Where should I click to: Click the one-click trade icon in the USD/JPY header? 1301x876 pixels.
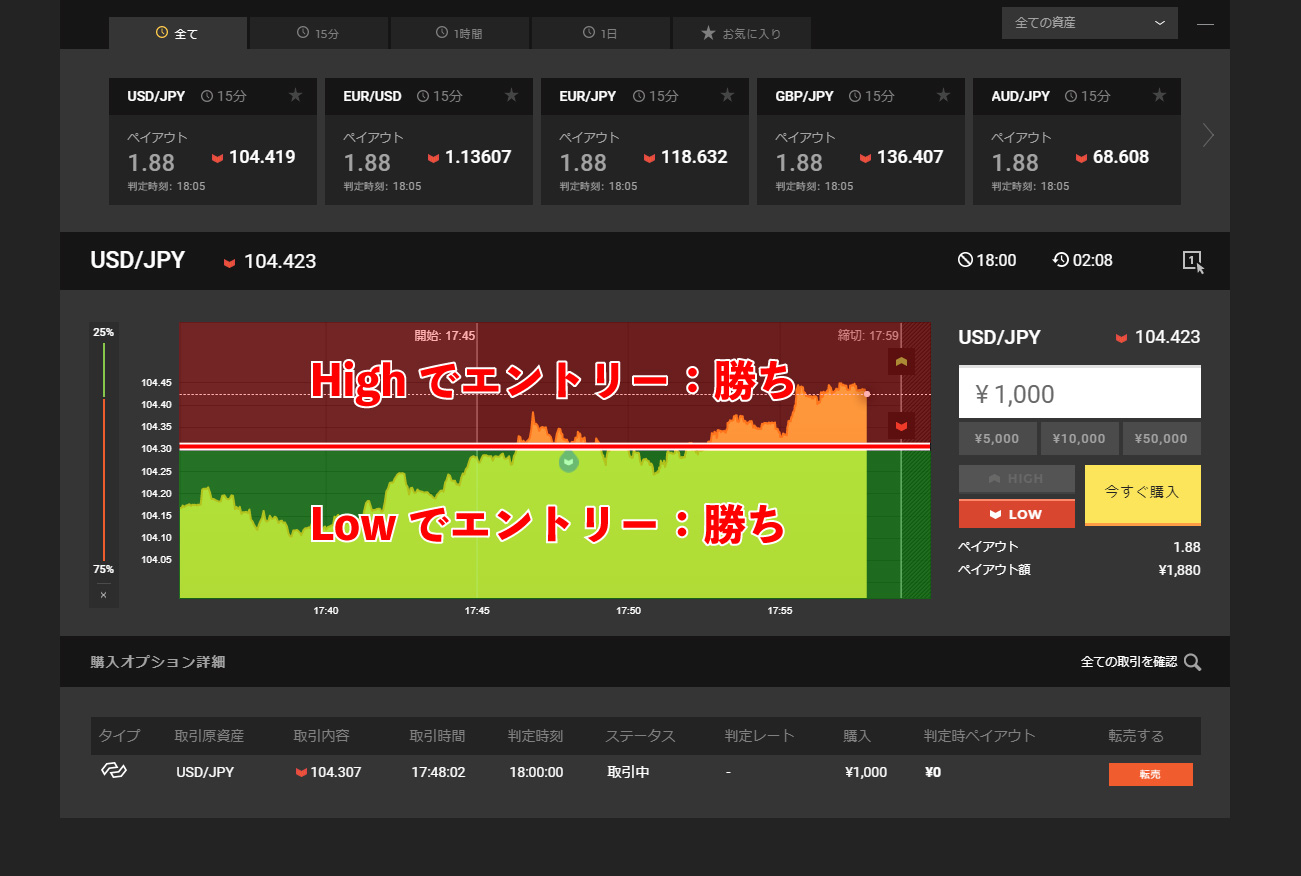coord(1193,261)
